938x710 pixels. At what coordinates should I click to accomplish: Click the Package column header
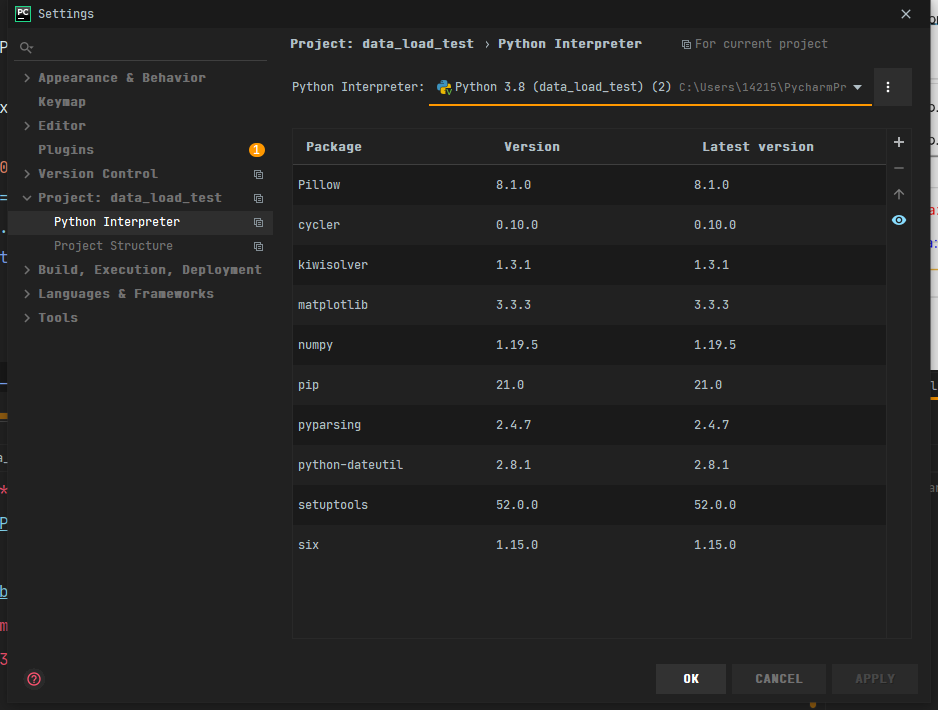[334, 147]
